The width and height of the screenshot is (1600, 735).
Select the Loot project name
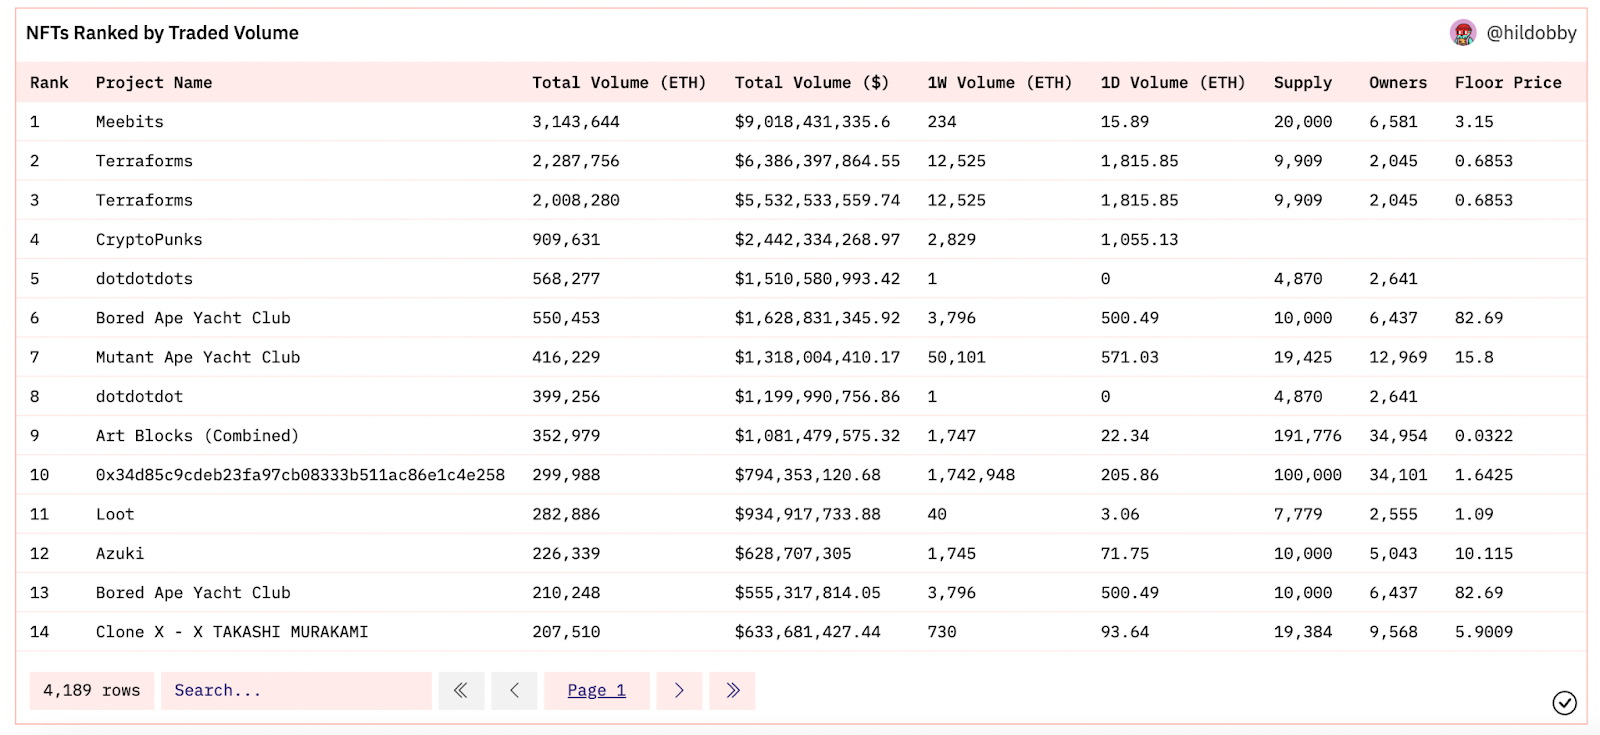[x=115, y=514]
